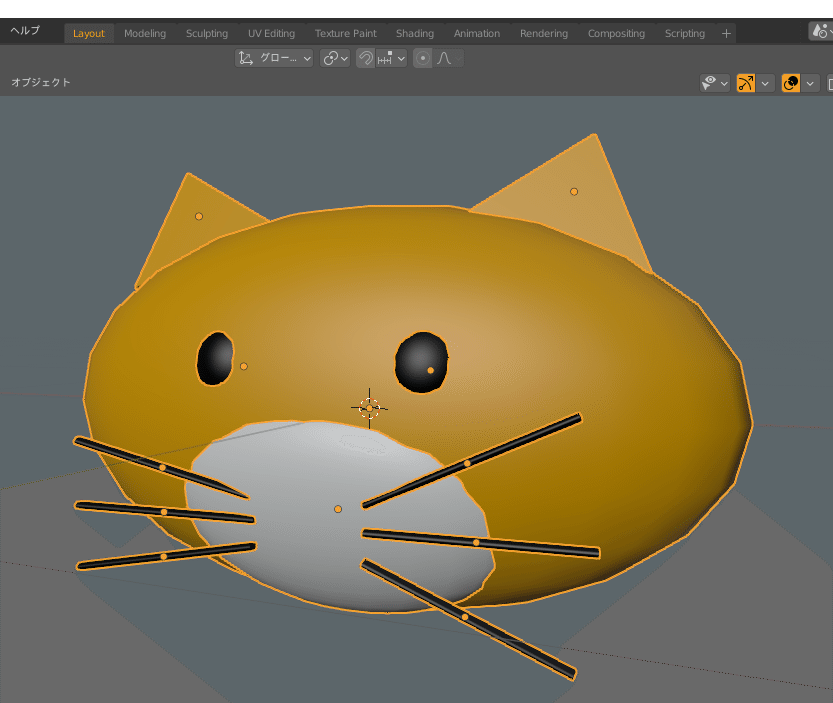Toggle the snapping magnet icon
The height and width of the screenshot is (703, 833).
pyautogui.click(x=366, y=58)
